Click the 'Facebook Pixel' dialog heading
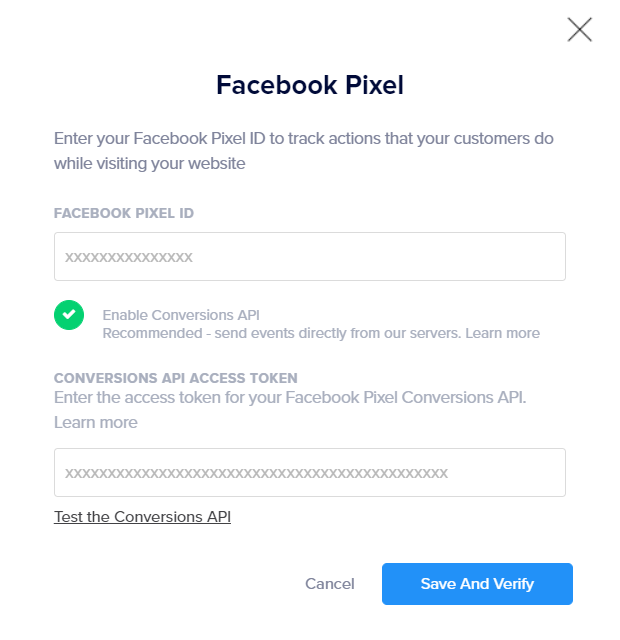This screenshot has width=620, height=640. [310, 86]
